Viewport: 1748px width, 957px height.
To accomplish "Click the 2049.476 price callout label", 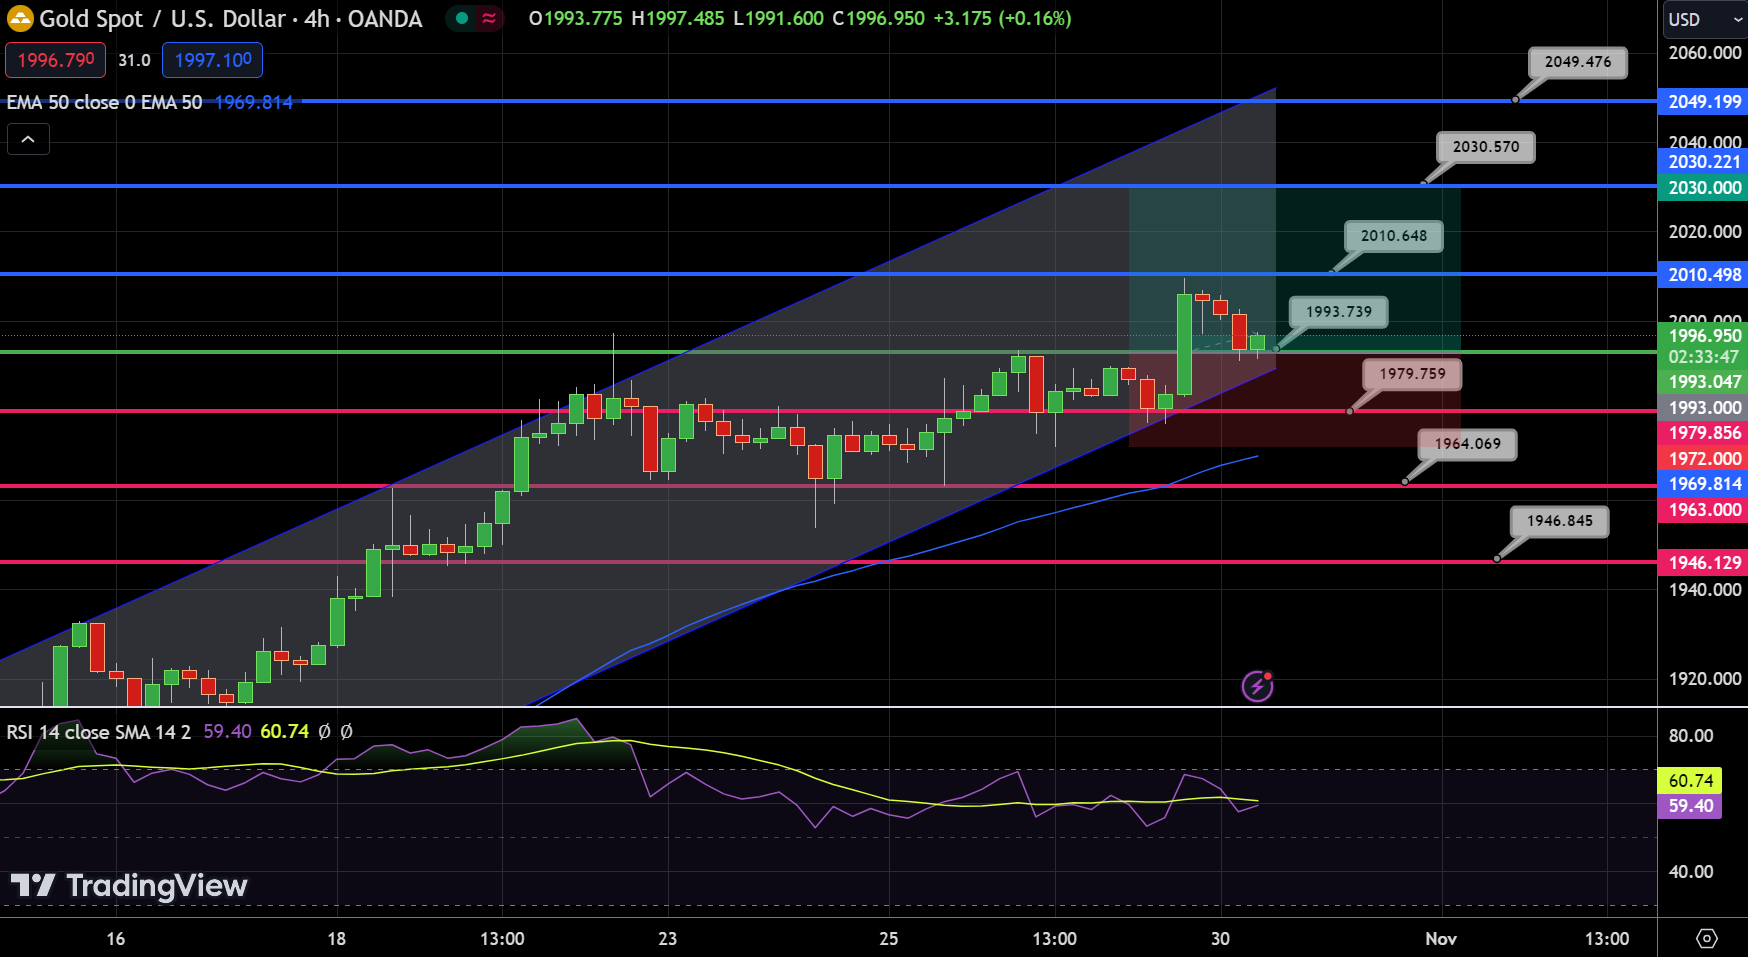I will click(x=1578, y=62).
